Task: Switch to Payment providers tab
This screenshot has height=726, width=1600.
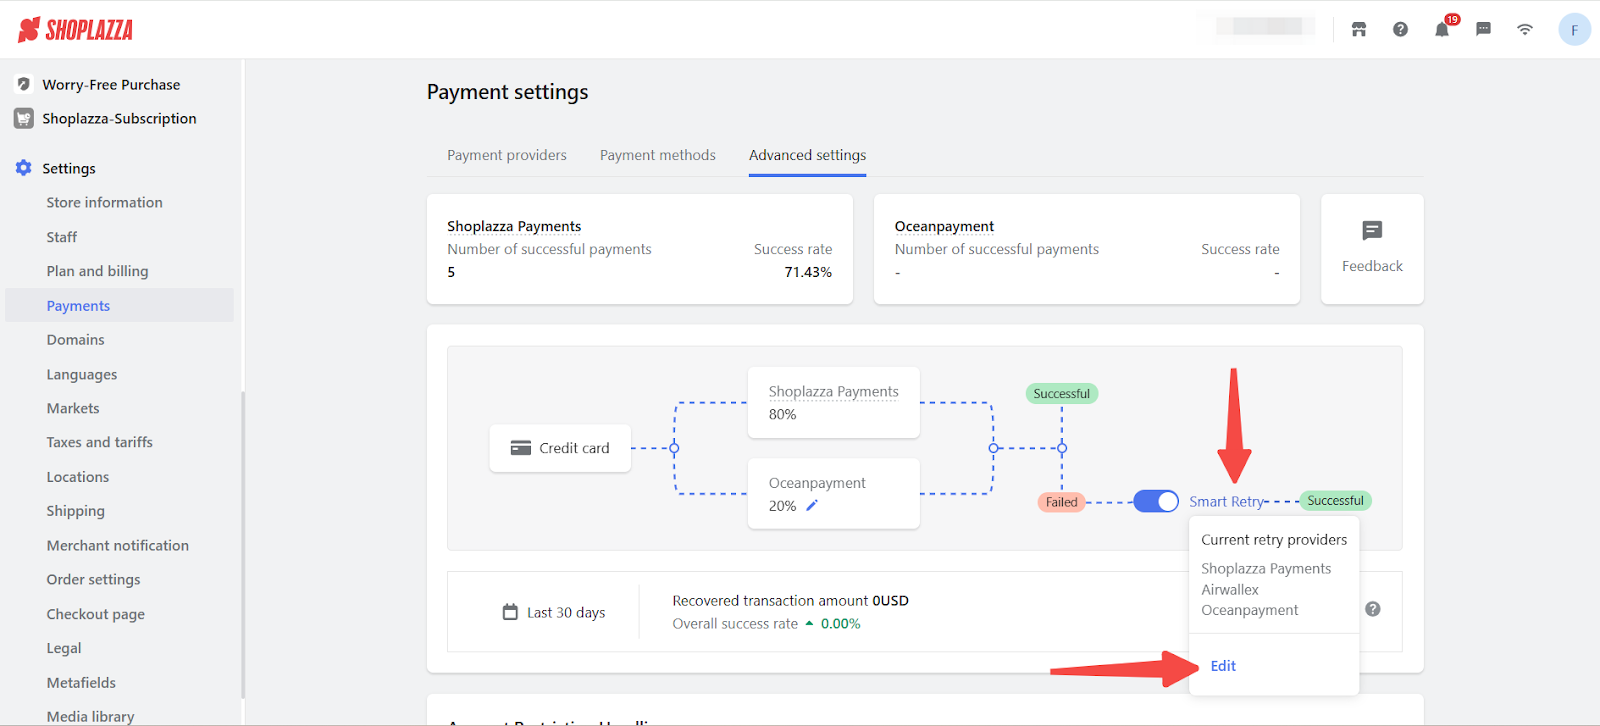Action: point(507,155)
